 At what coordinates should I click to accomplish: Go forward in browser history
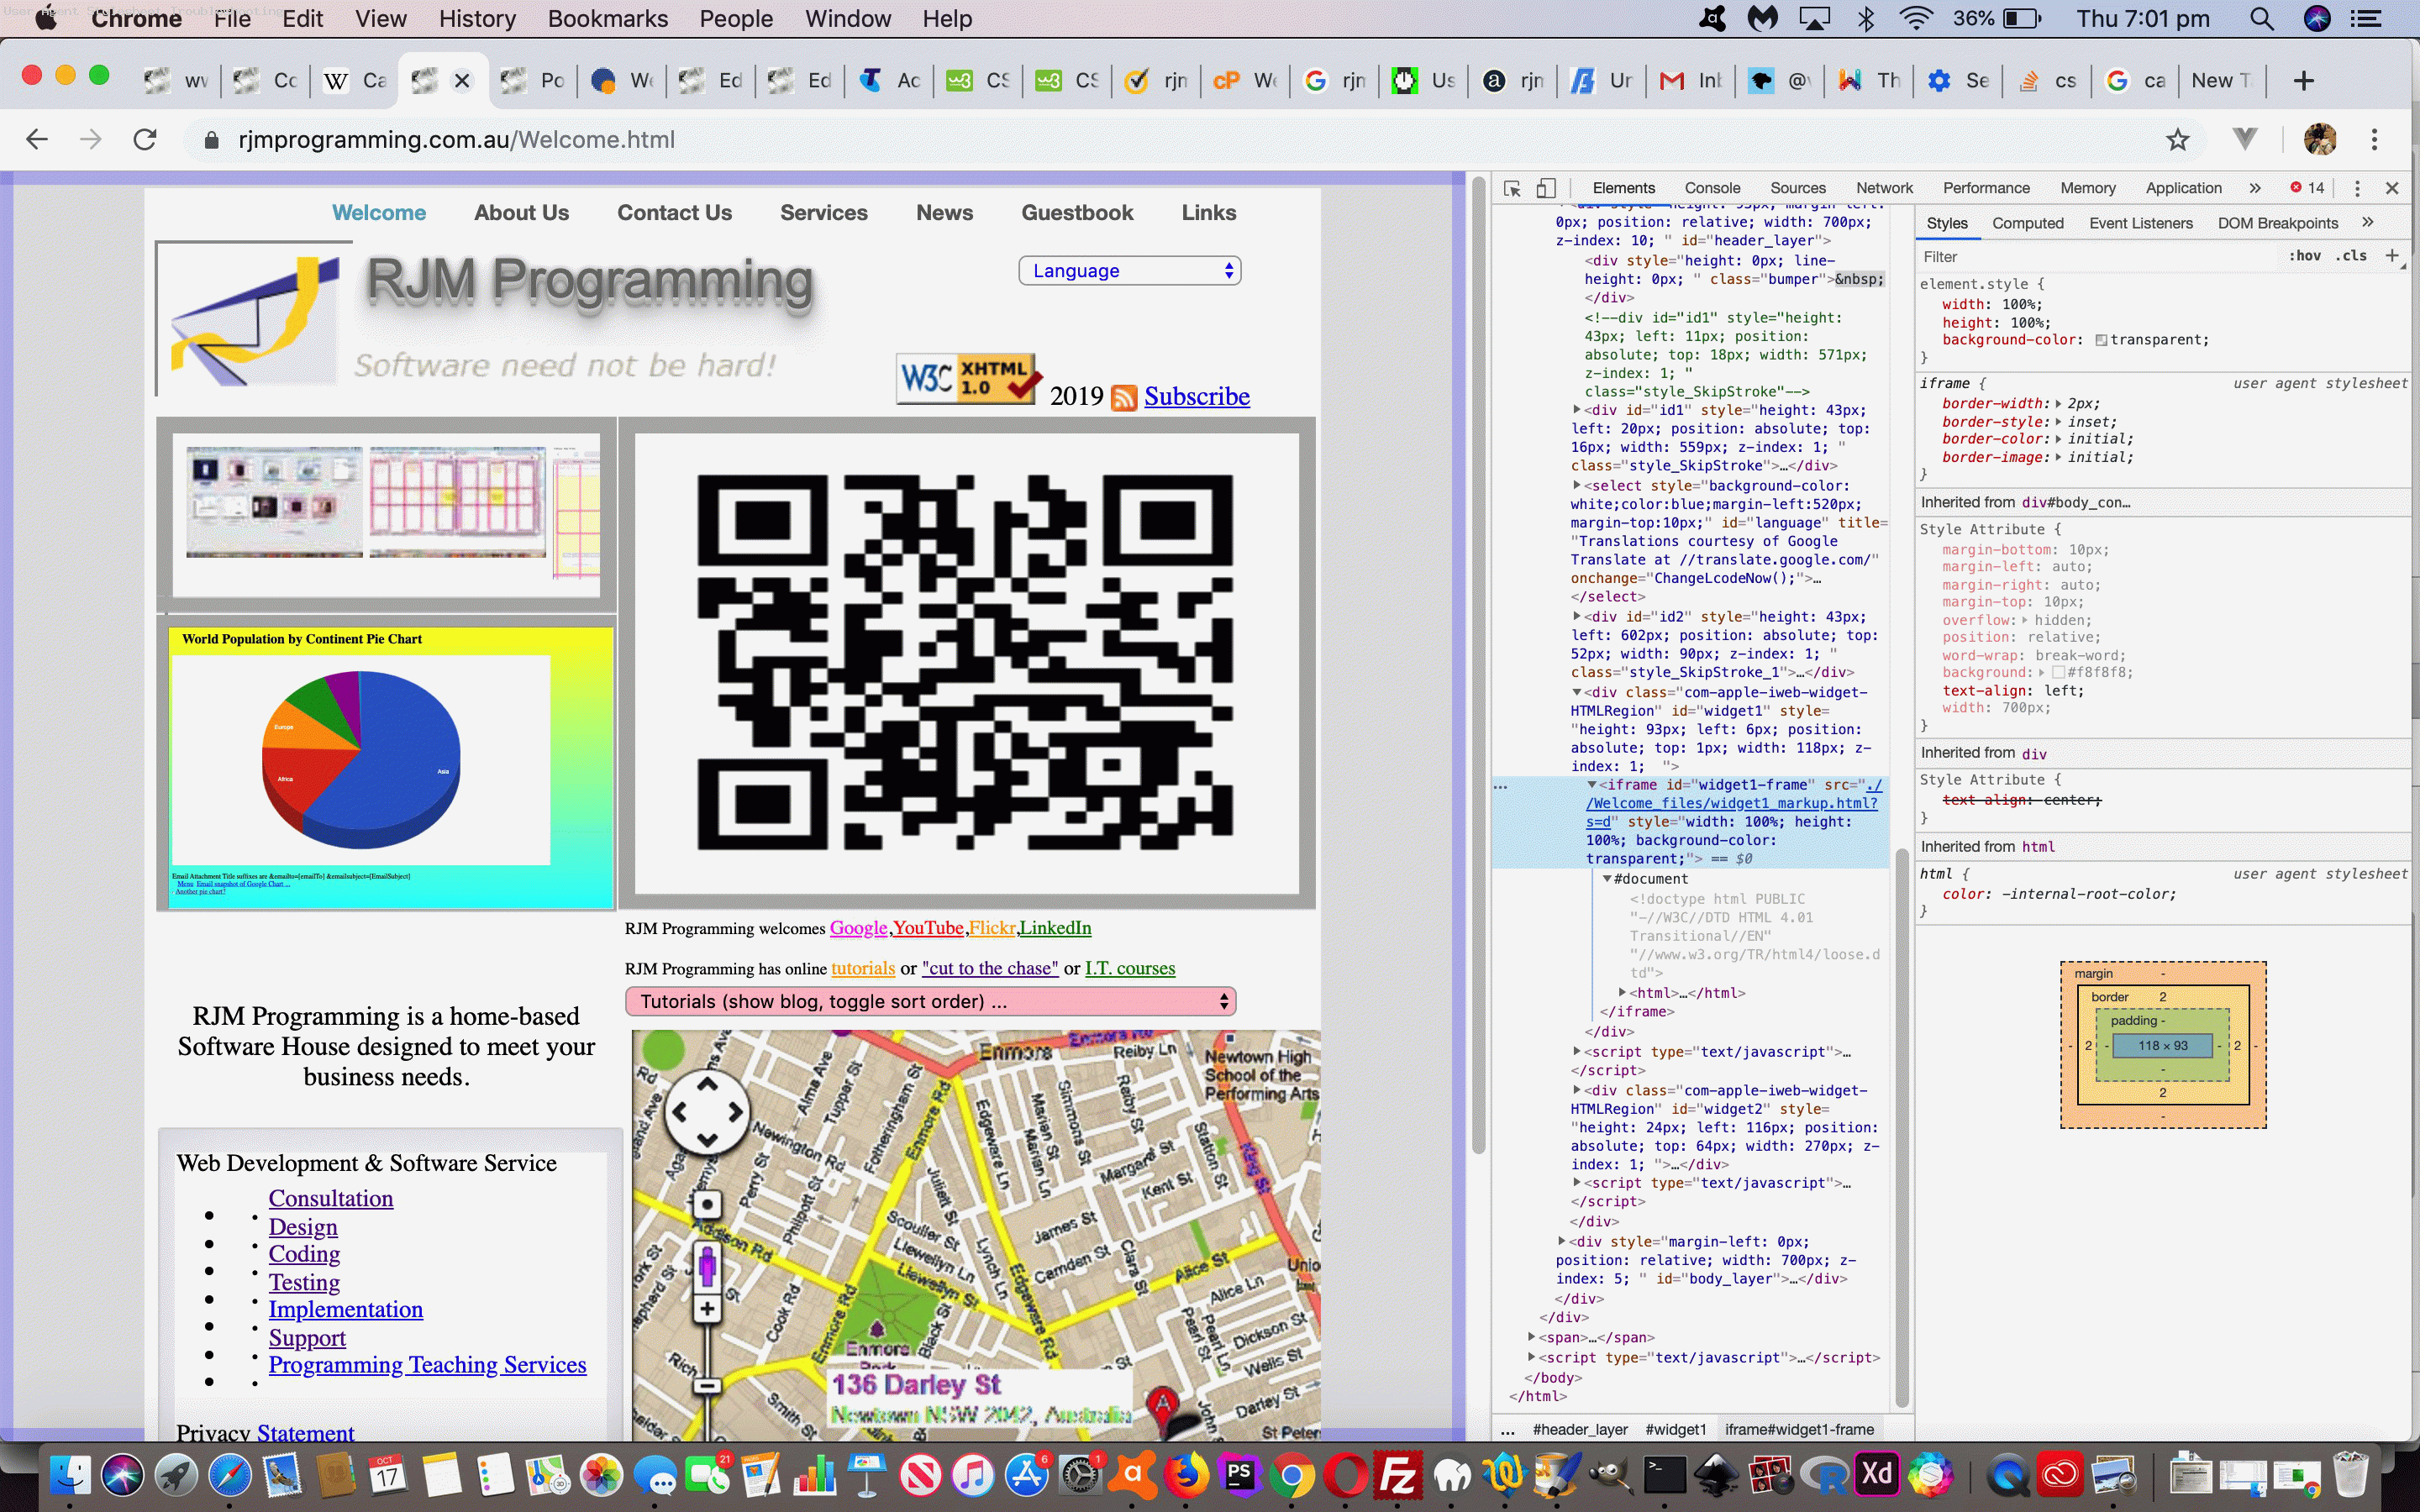point(91,140)
